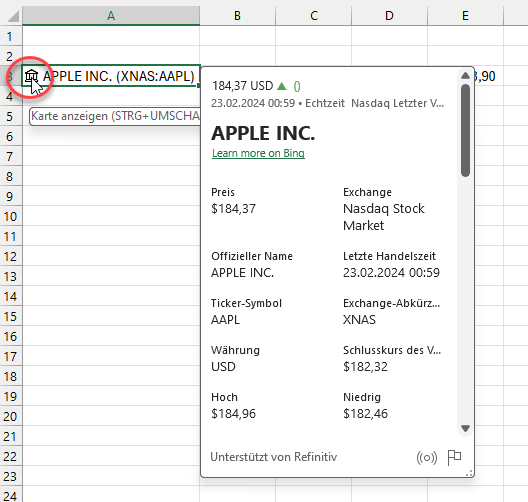Click the Niedrig value $182,46

[x=365, y=413]
